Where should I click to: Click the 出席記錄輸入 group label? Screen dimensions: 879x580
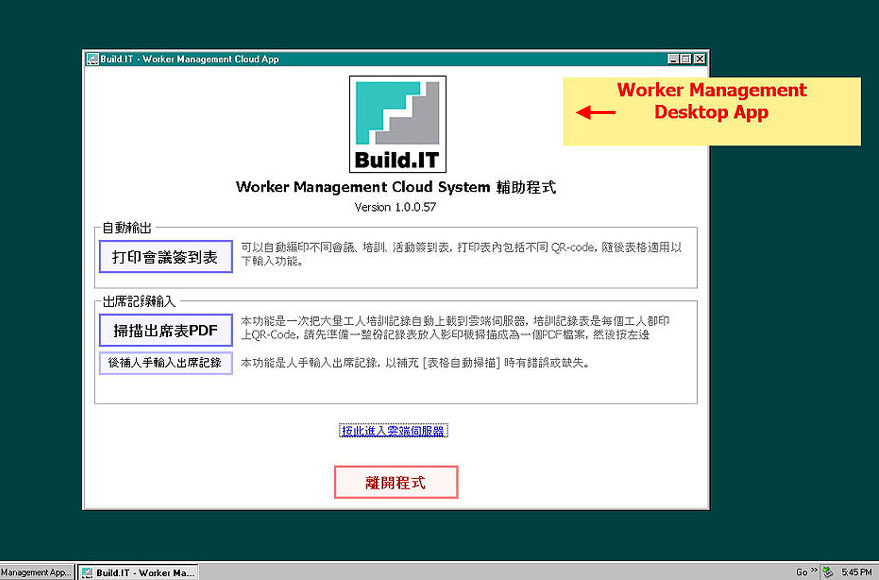point(139,301)
